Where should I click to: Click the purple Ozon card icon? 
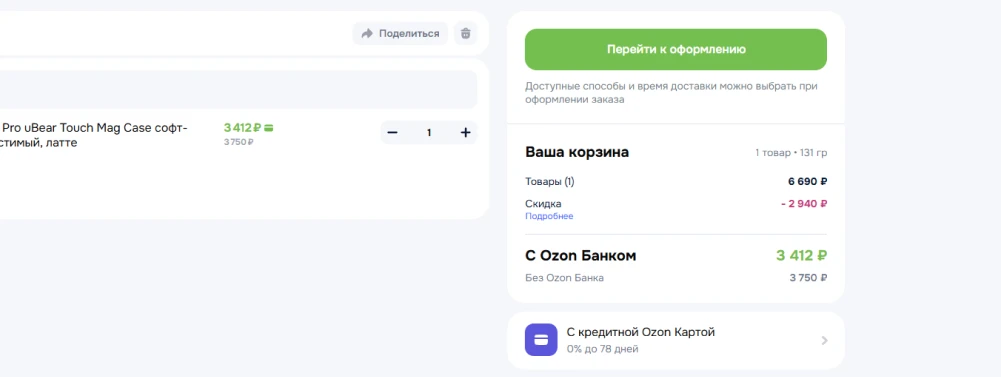coord(541,339)
